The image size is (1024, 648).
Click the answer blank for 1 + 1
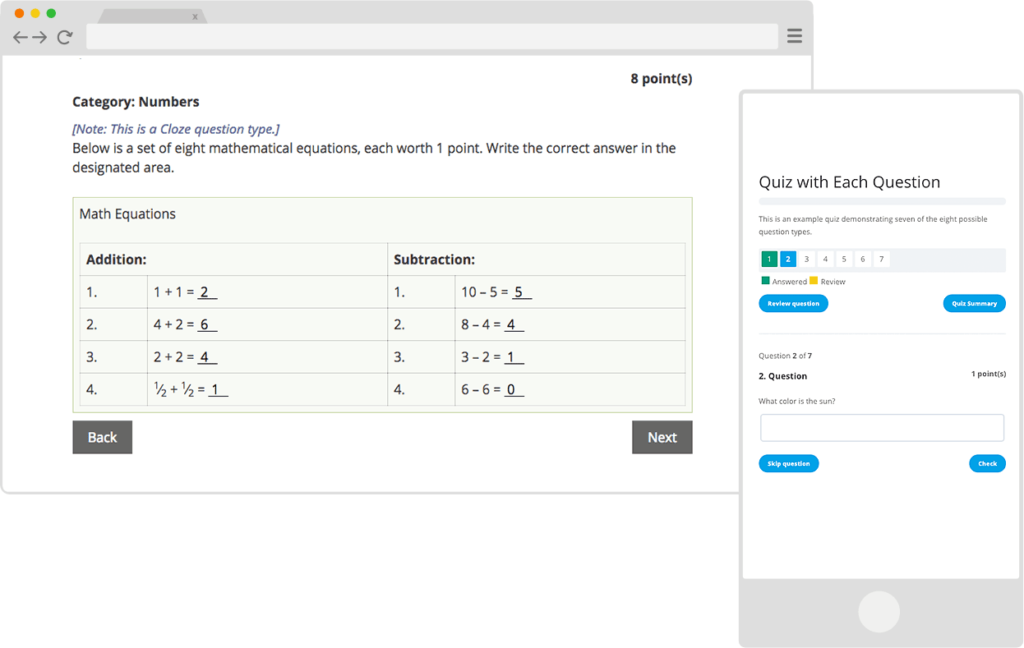pyautogui.click(x=207, y=292)
